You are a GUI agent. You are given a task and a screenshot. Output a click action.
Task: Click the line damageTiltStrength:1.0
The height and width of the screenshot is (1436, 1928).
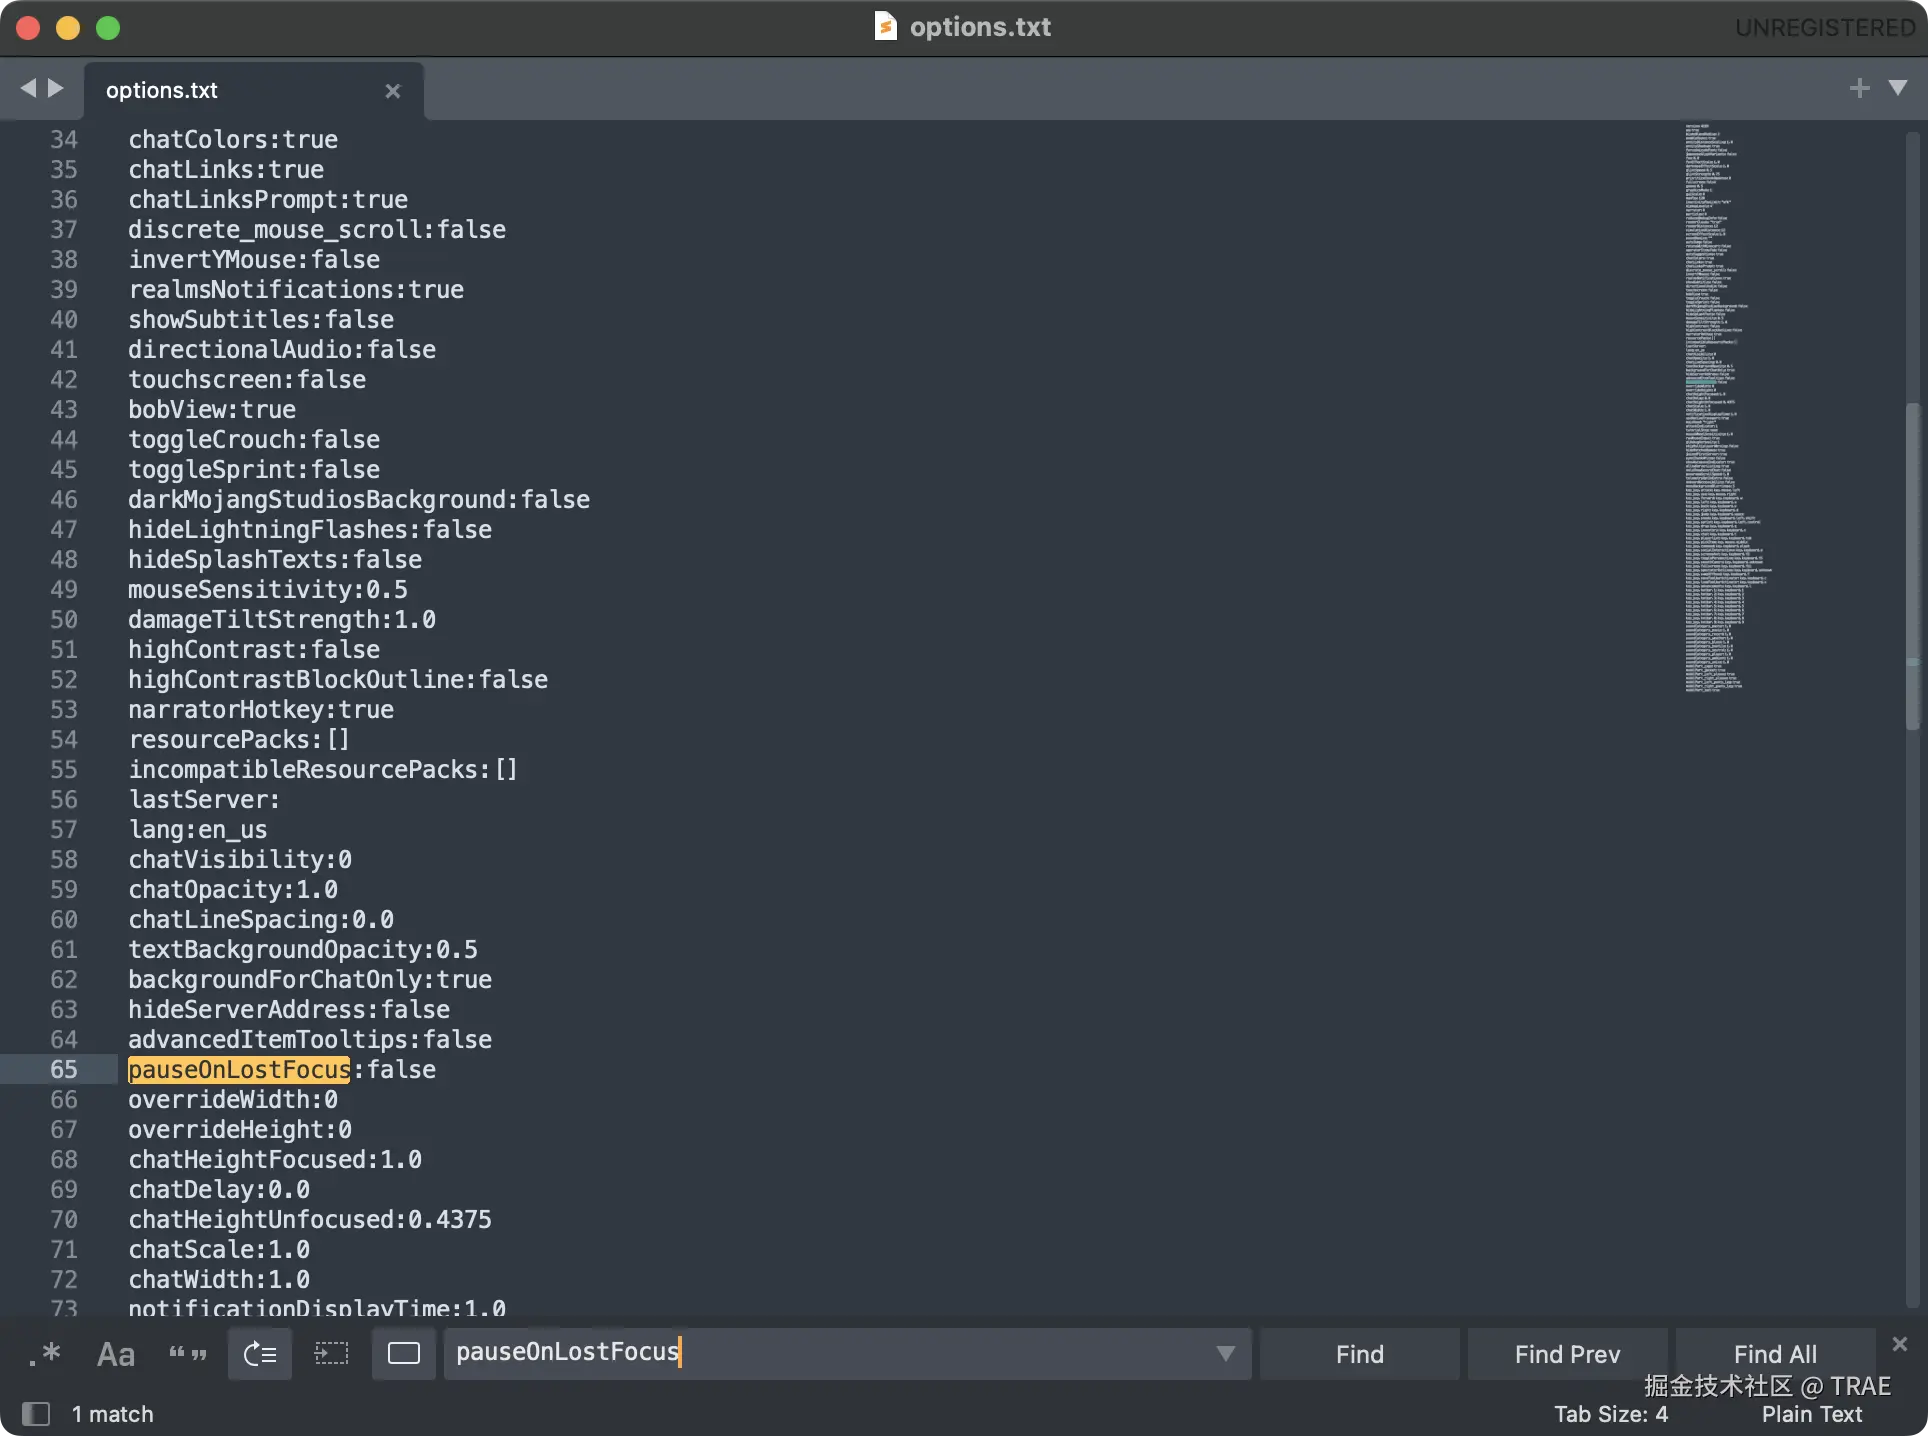[282, 619]
